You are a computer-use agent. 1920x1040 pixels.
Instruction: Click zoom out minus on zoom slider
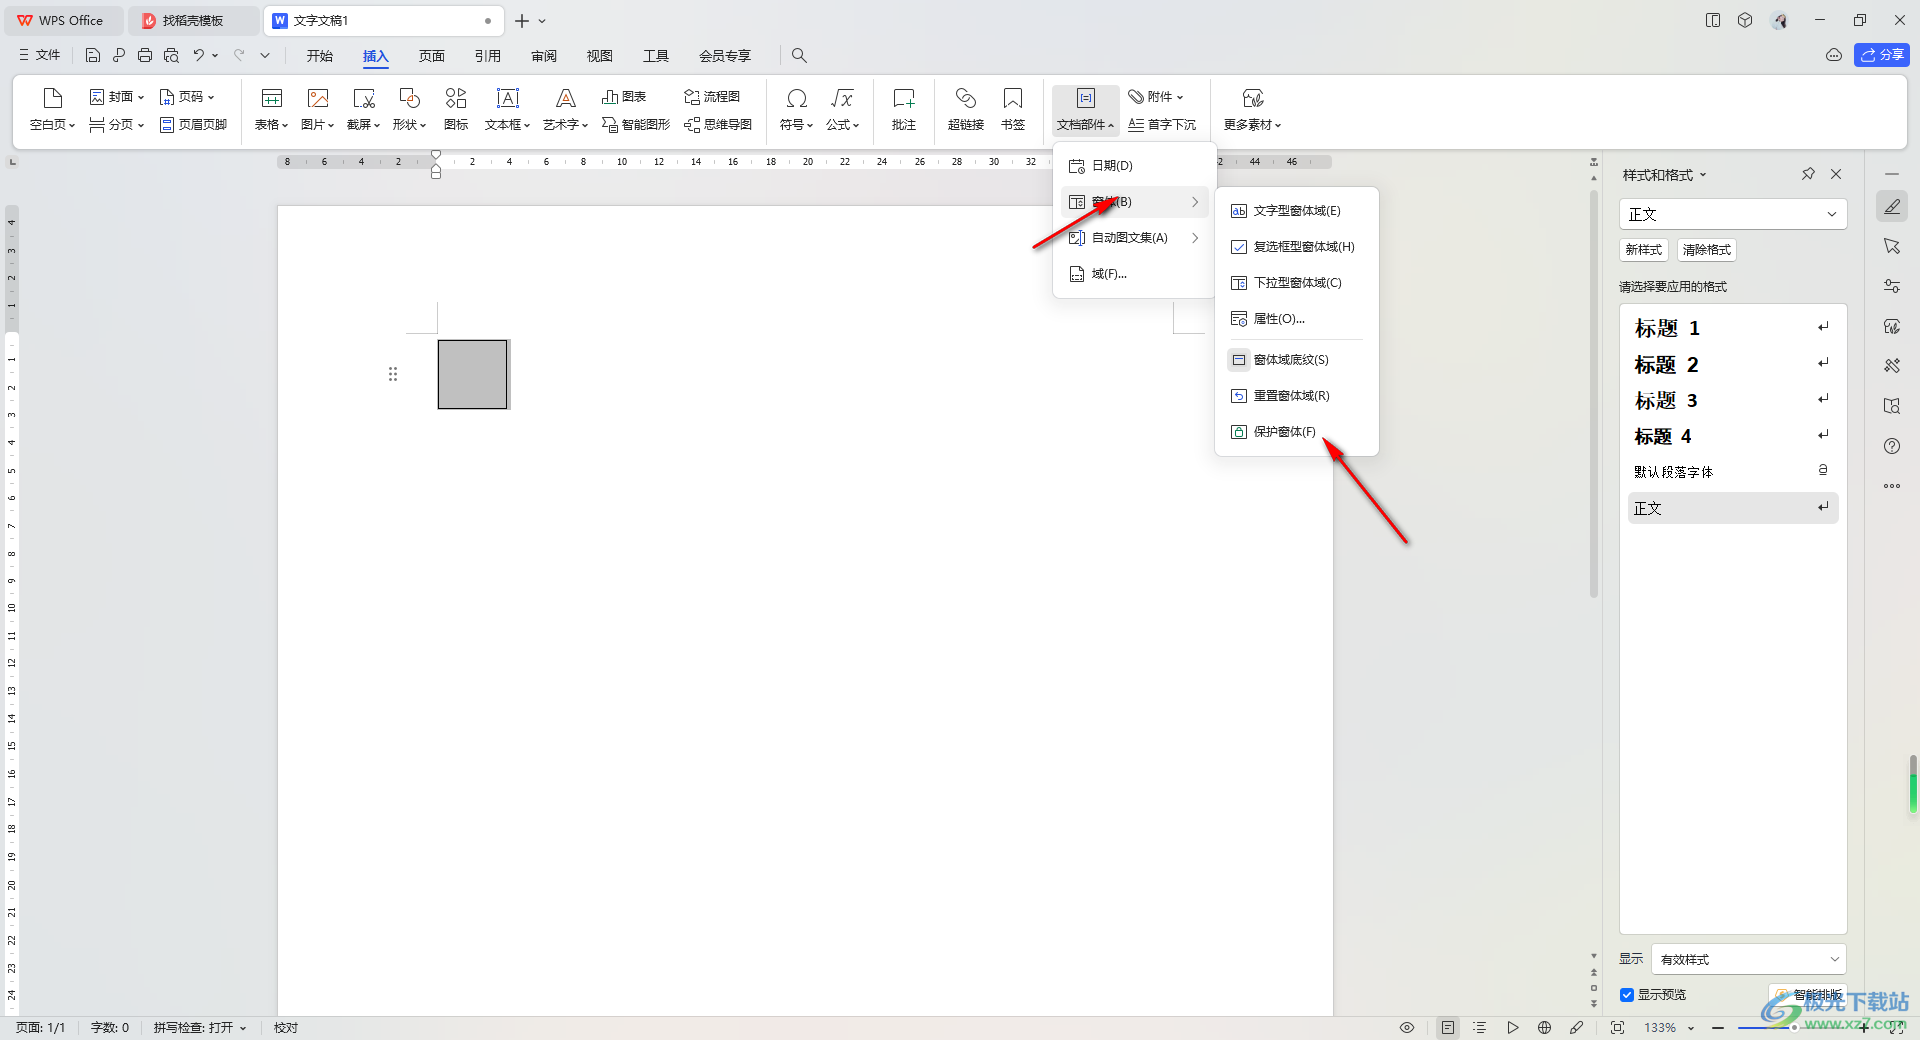click(x=1718, y=1028)
